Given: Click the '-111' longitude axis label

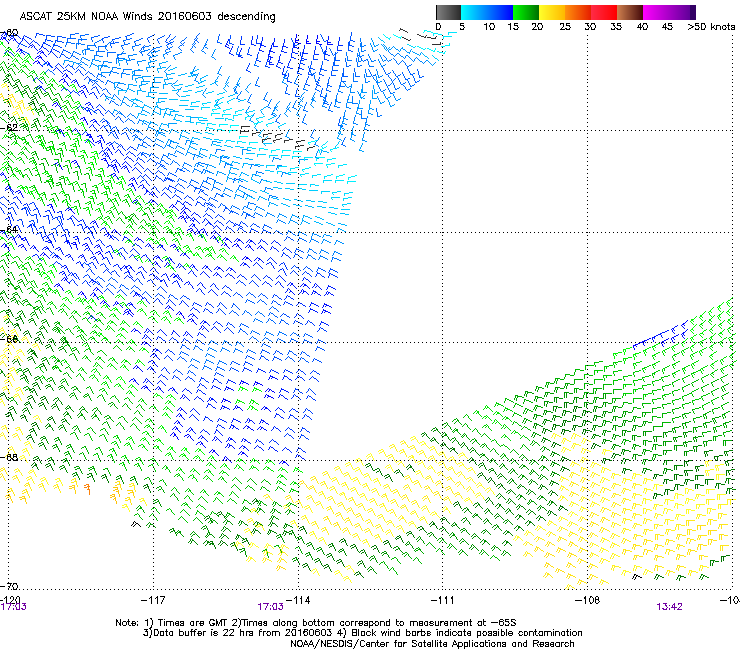Looking at the screenshot, I should (x=443, y=600).
